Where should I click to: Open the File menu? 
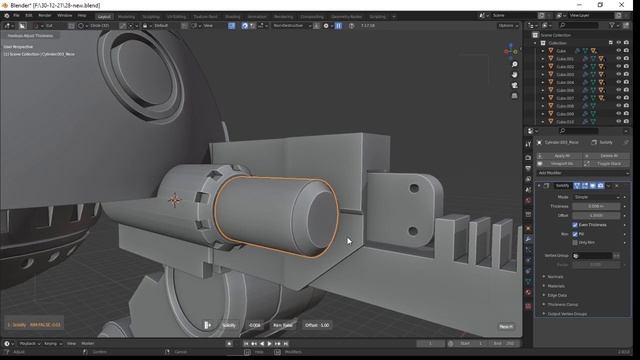tap(16, 16)
